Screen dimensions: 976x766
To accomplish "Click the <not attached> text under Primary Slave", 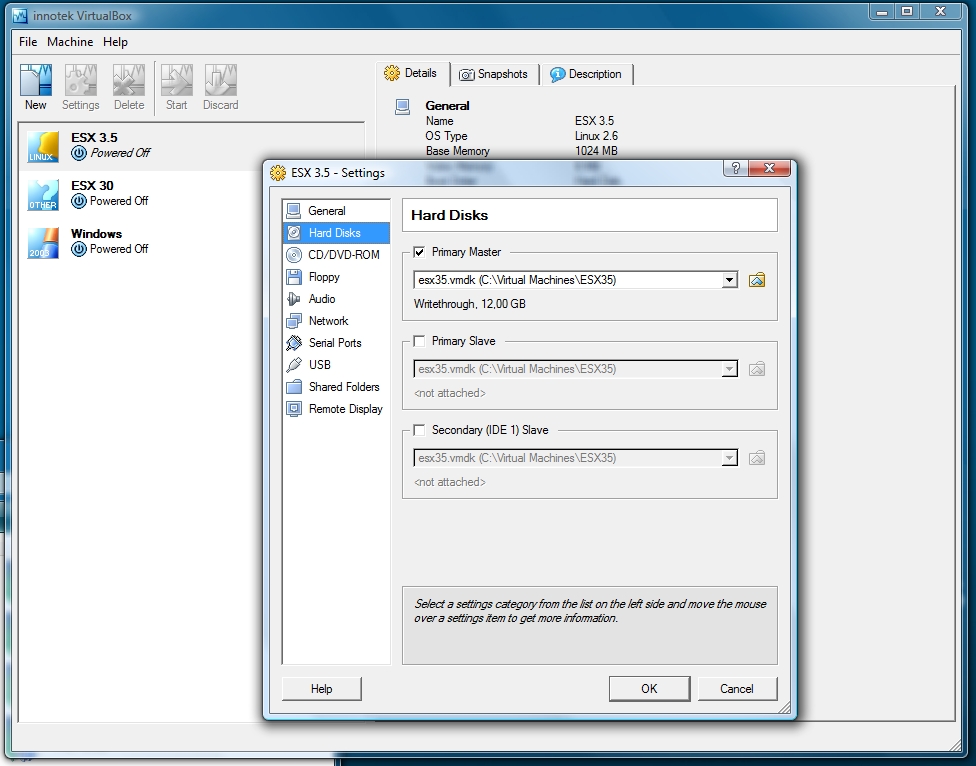I will click(x=450, y=393).
